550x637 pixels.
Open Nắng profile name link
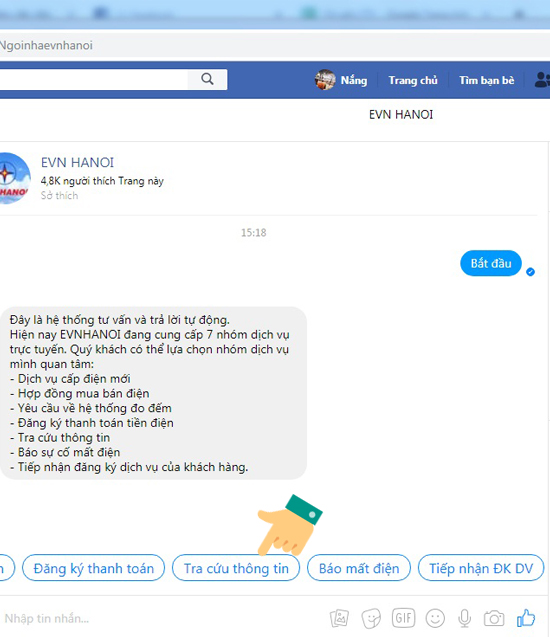point(354,80)
